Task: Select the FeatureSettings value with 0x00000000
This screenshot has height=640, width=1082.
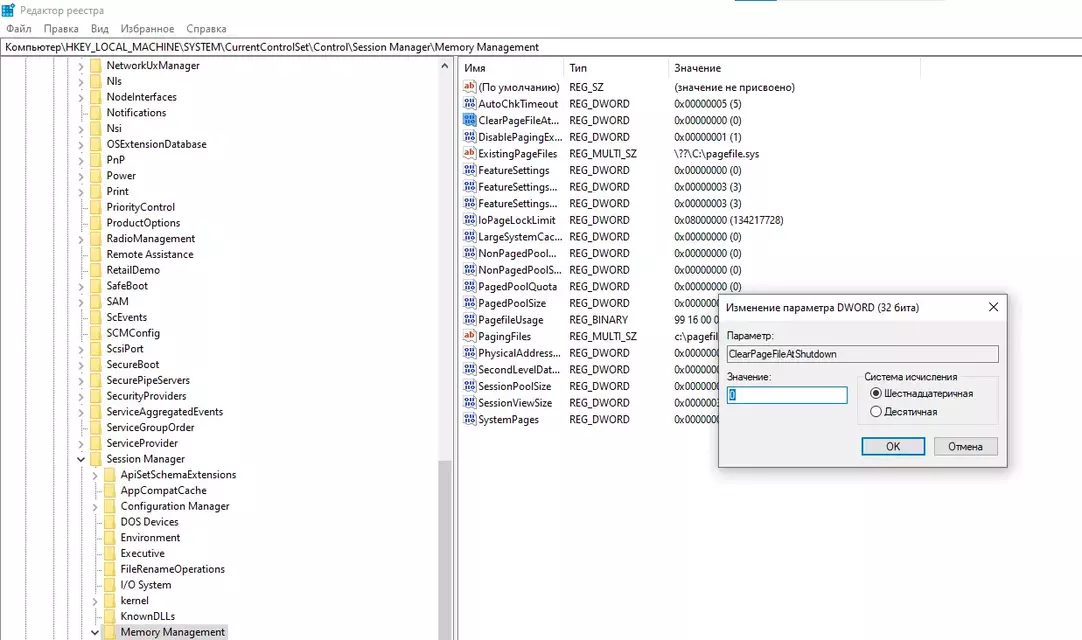Action: pyautogui.click(x=513, y=170)
